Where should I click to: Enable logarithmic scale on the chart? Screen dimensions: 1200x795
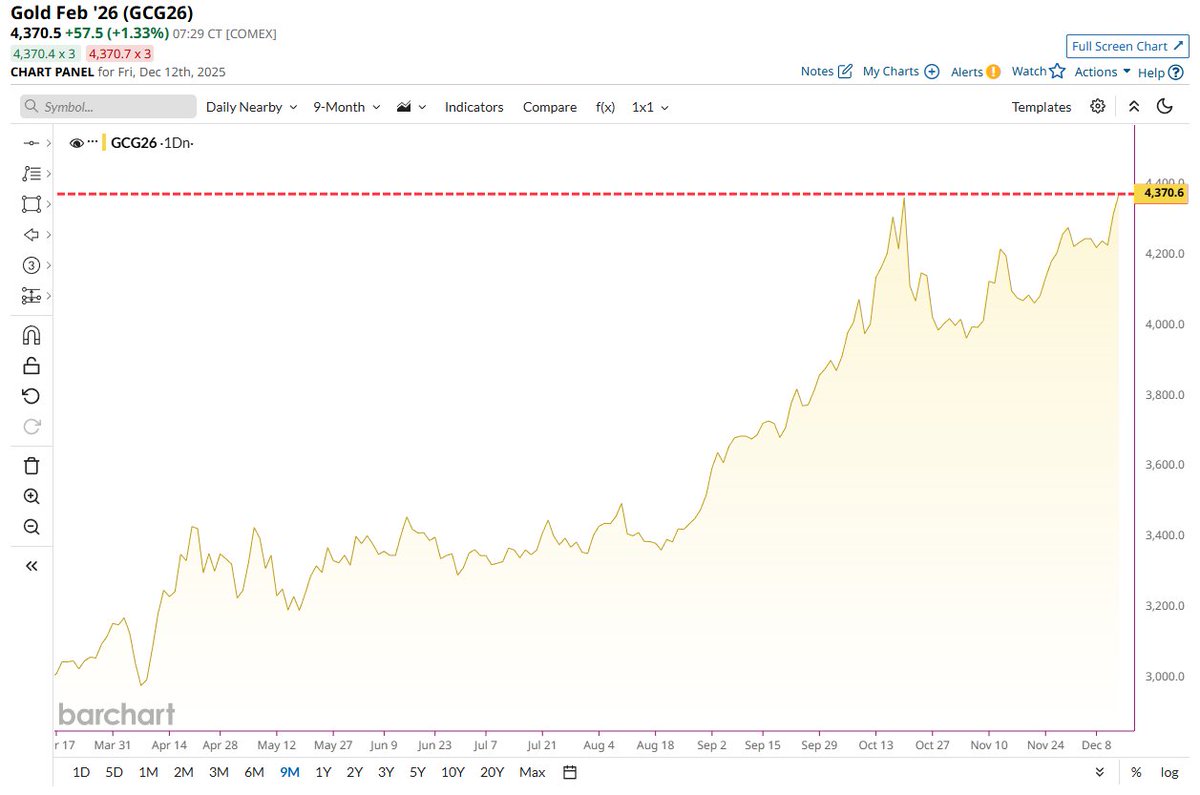tap(1168, 772)
